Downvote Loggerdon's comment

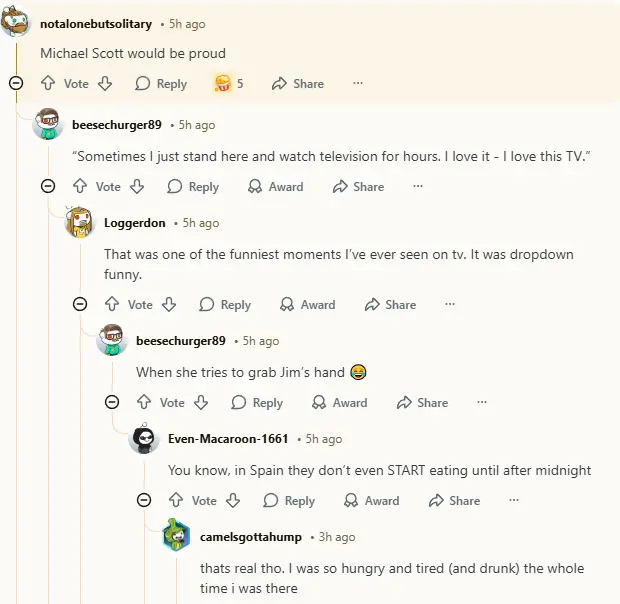coord(169,304)
